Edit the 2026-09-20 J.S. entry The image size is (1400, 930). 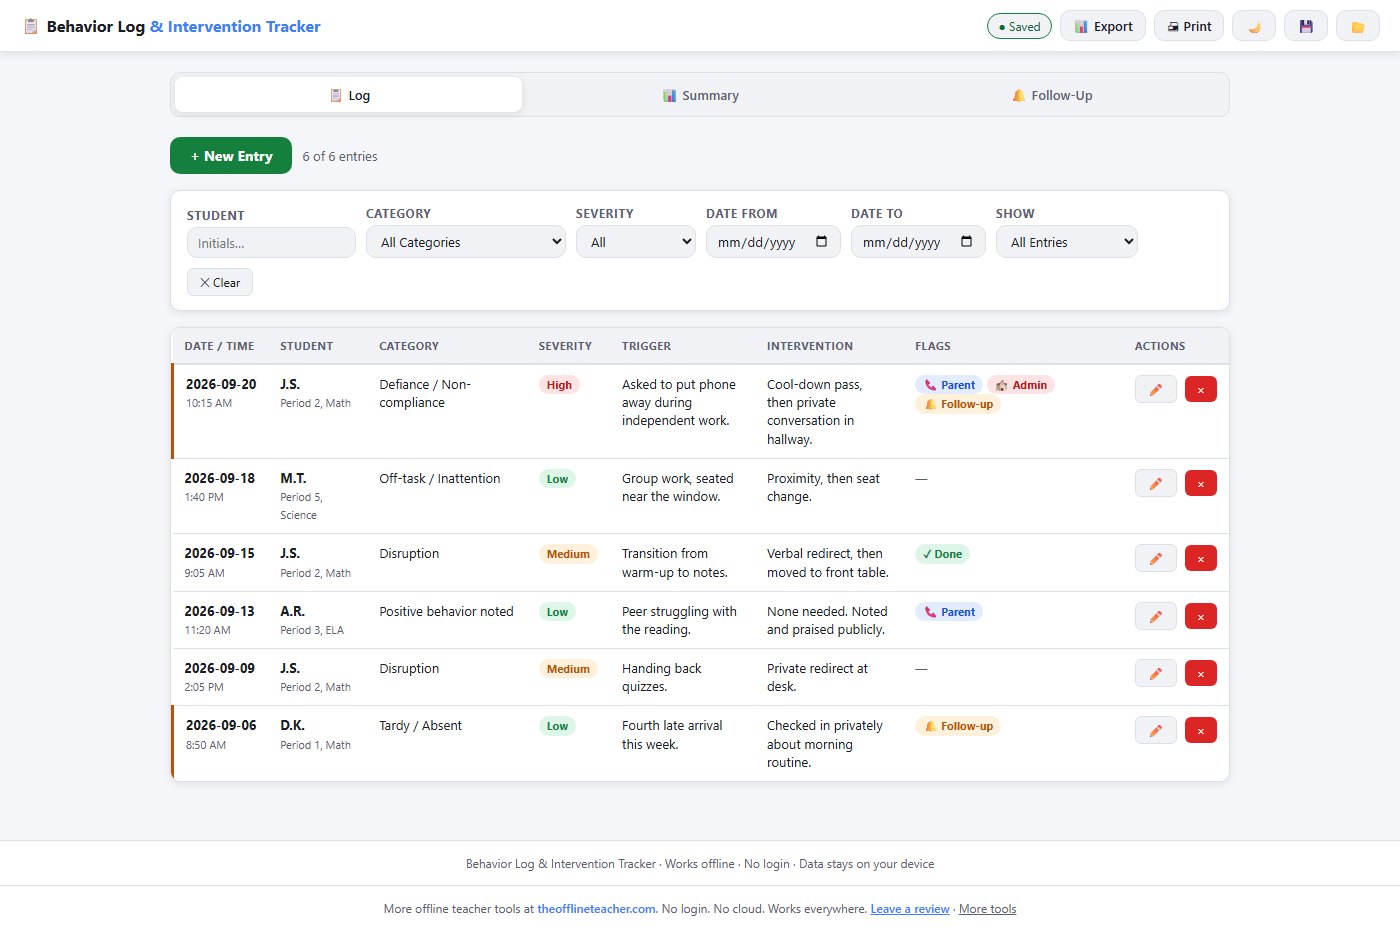pos(1156,389)
